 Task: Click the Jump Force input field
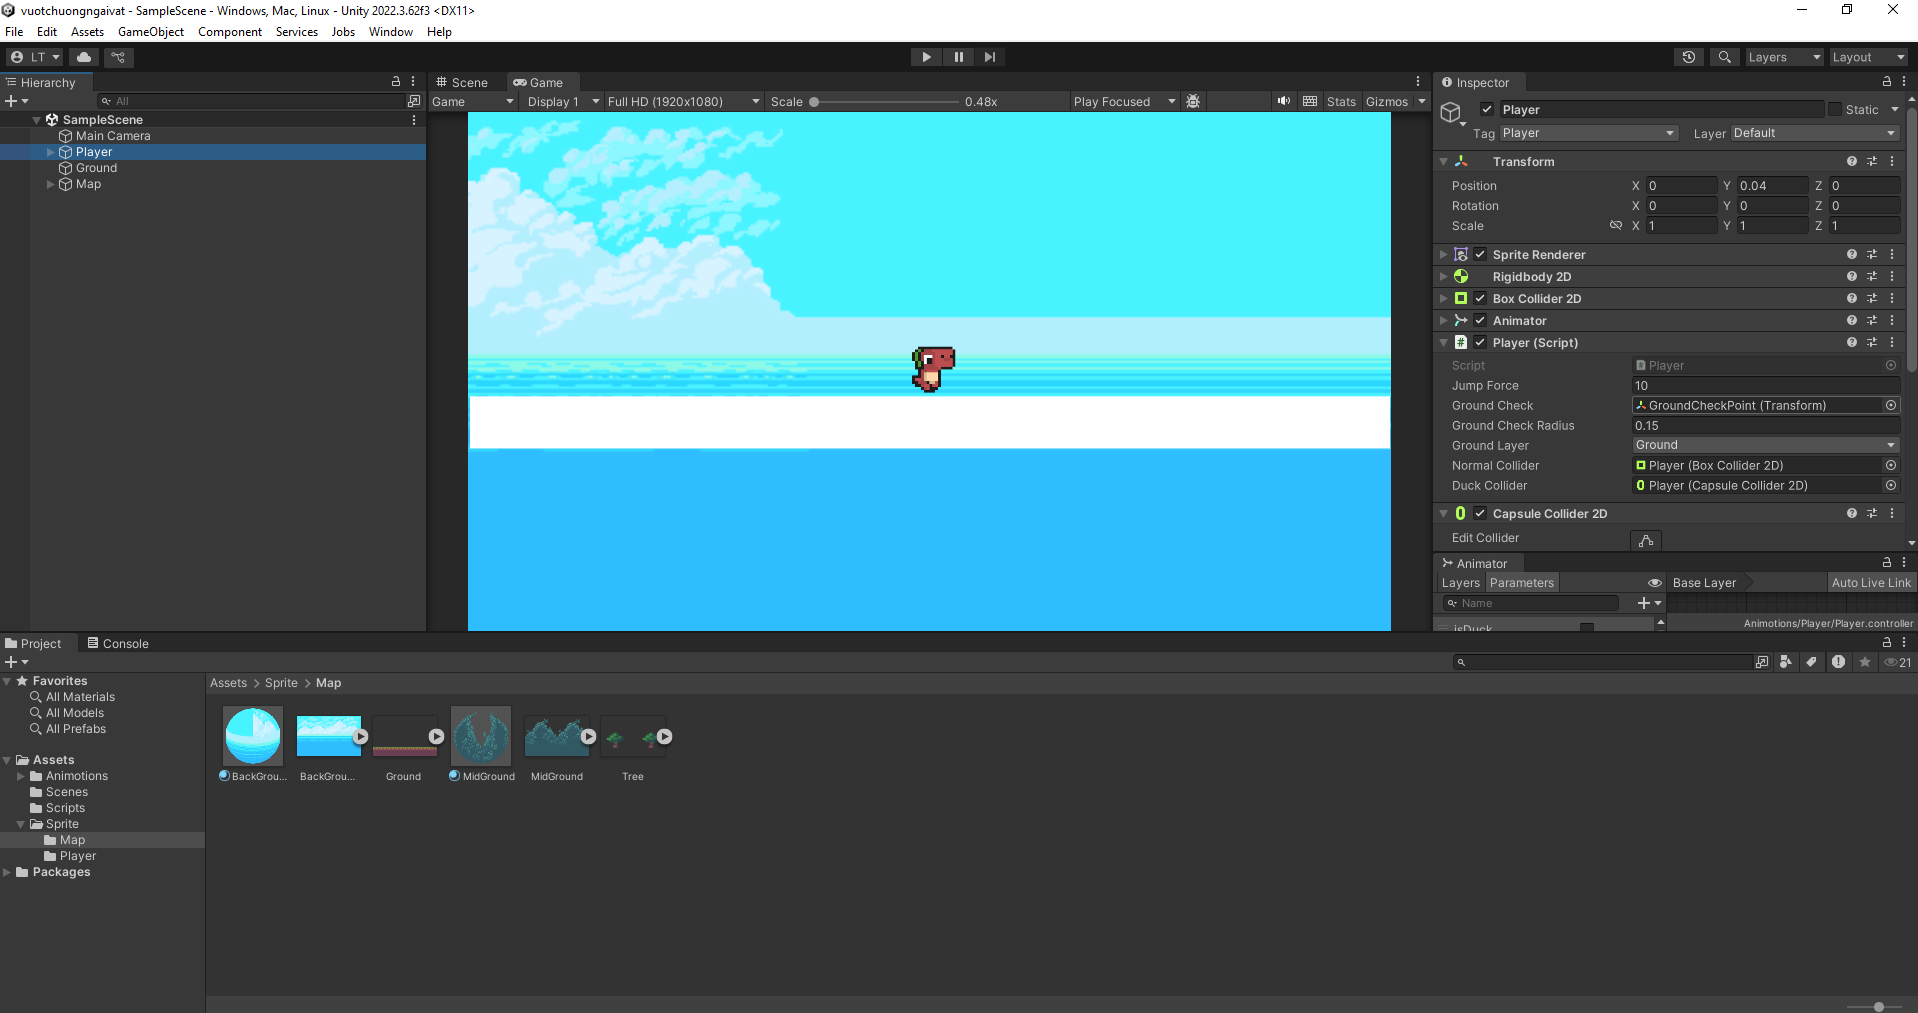point(1765,386)
